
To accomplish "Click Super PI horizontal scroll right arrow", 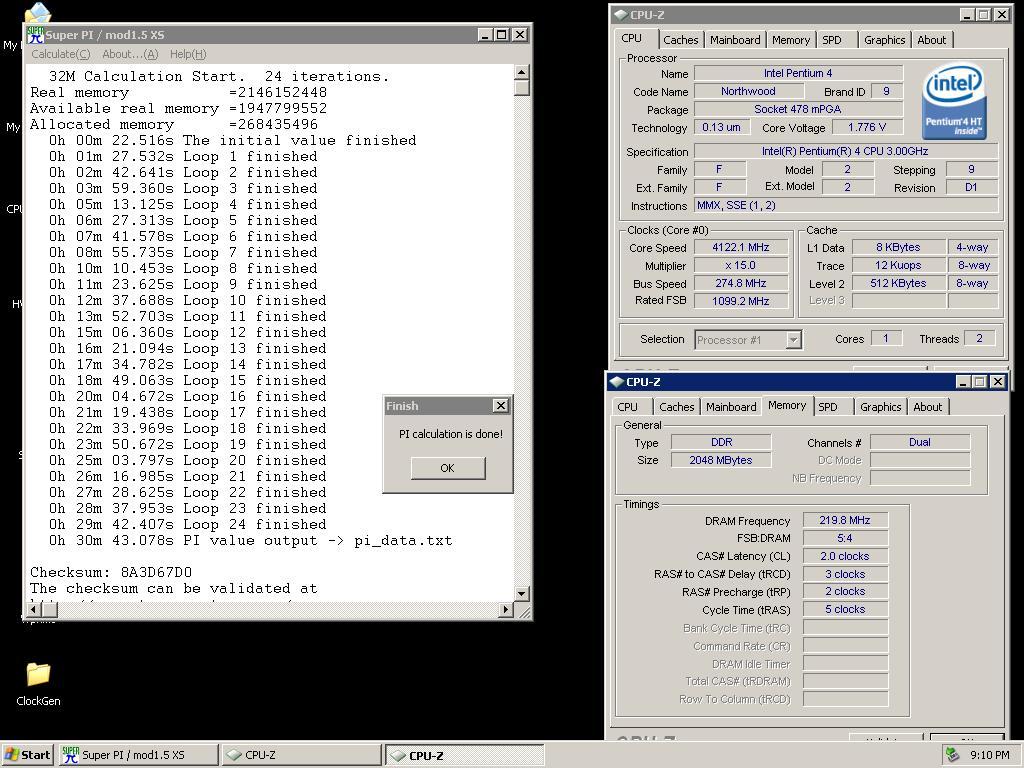I will pyautogui.click(x=505, y=609).
